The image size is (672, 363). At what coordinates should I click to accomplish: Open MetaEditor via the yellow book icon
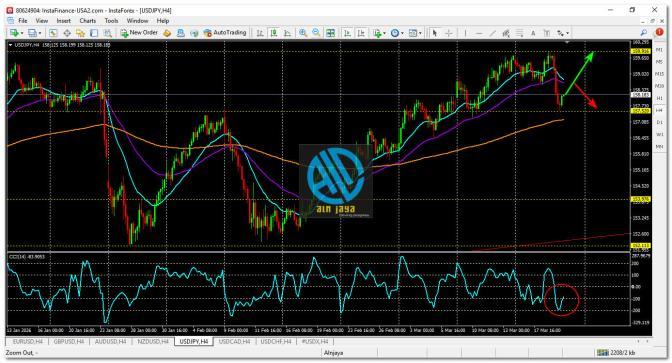click(167, 33)
